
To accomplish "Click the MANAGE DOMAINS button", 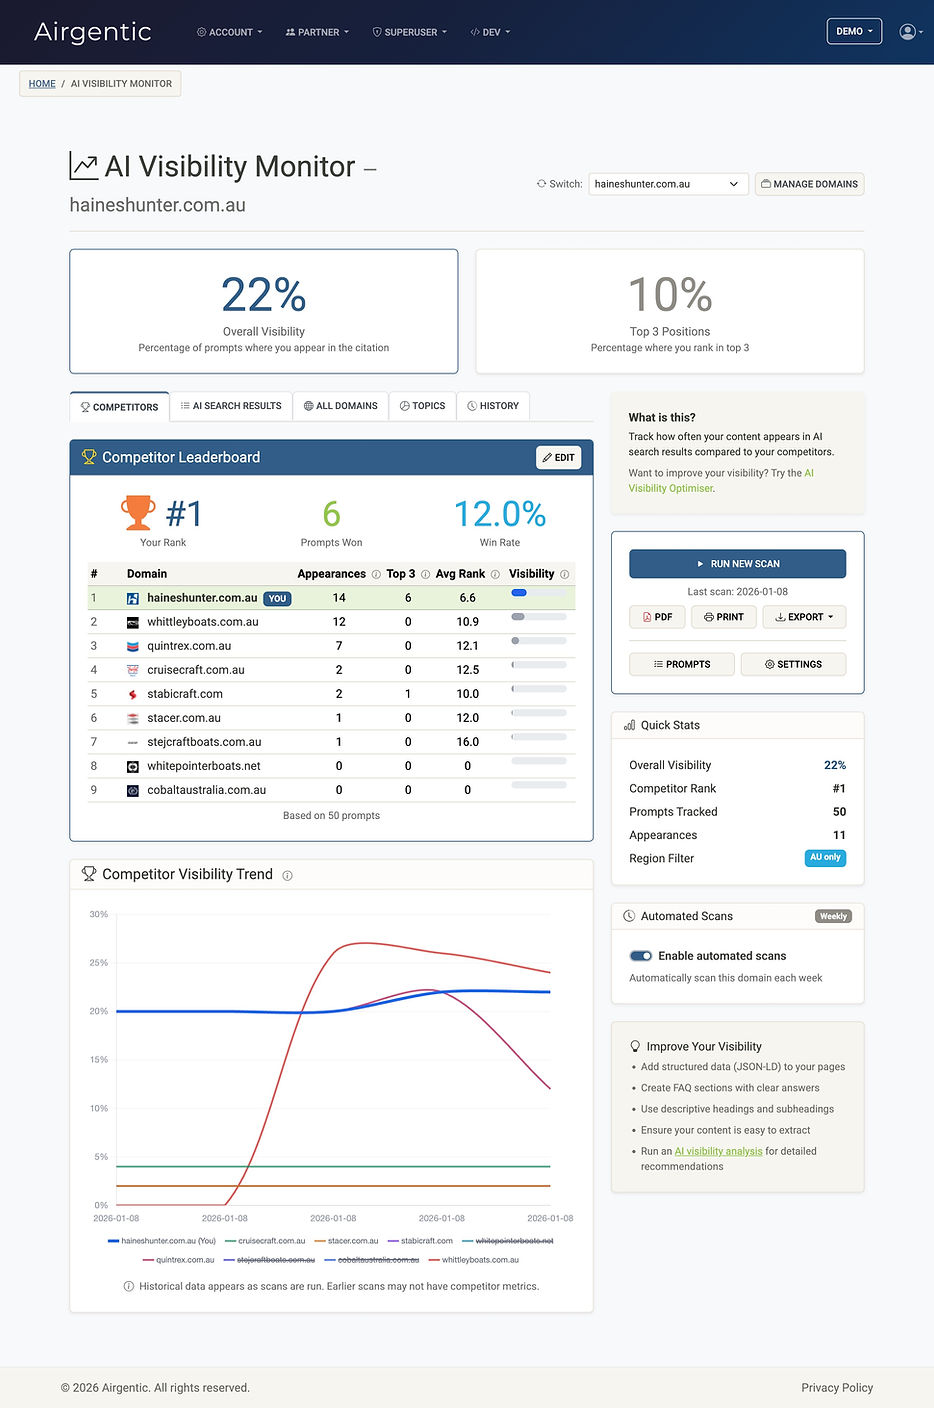I will coord(809,184).
